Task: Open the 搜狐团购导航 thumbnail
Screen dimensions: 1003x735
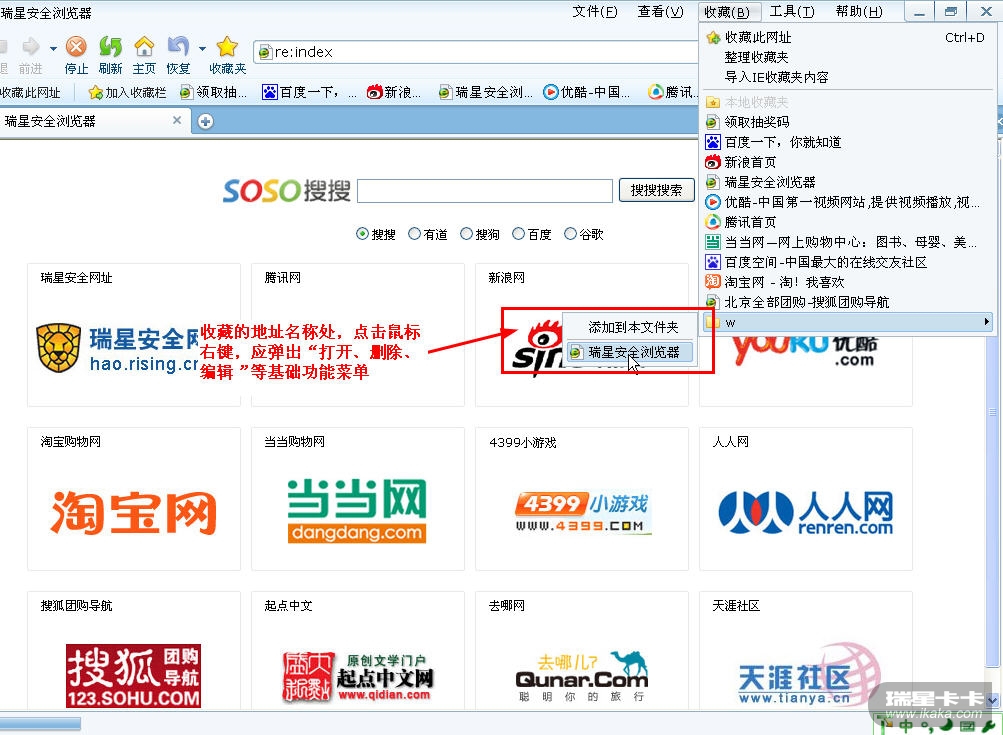Action: (x=134, y=651)
